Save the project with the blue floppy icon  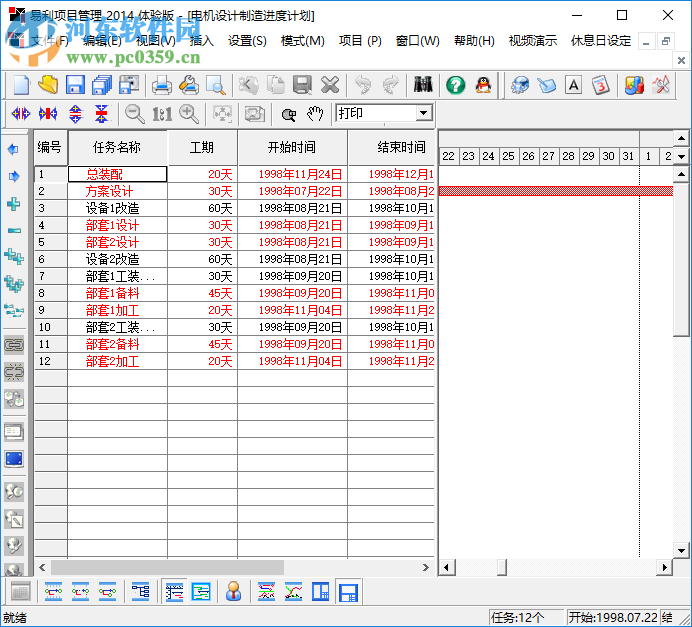pyautogui.click(x=75, y=85)
